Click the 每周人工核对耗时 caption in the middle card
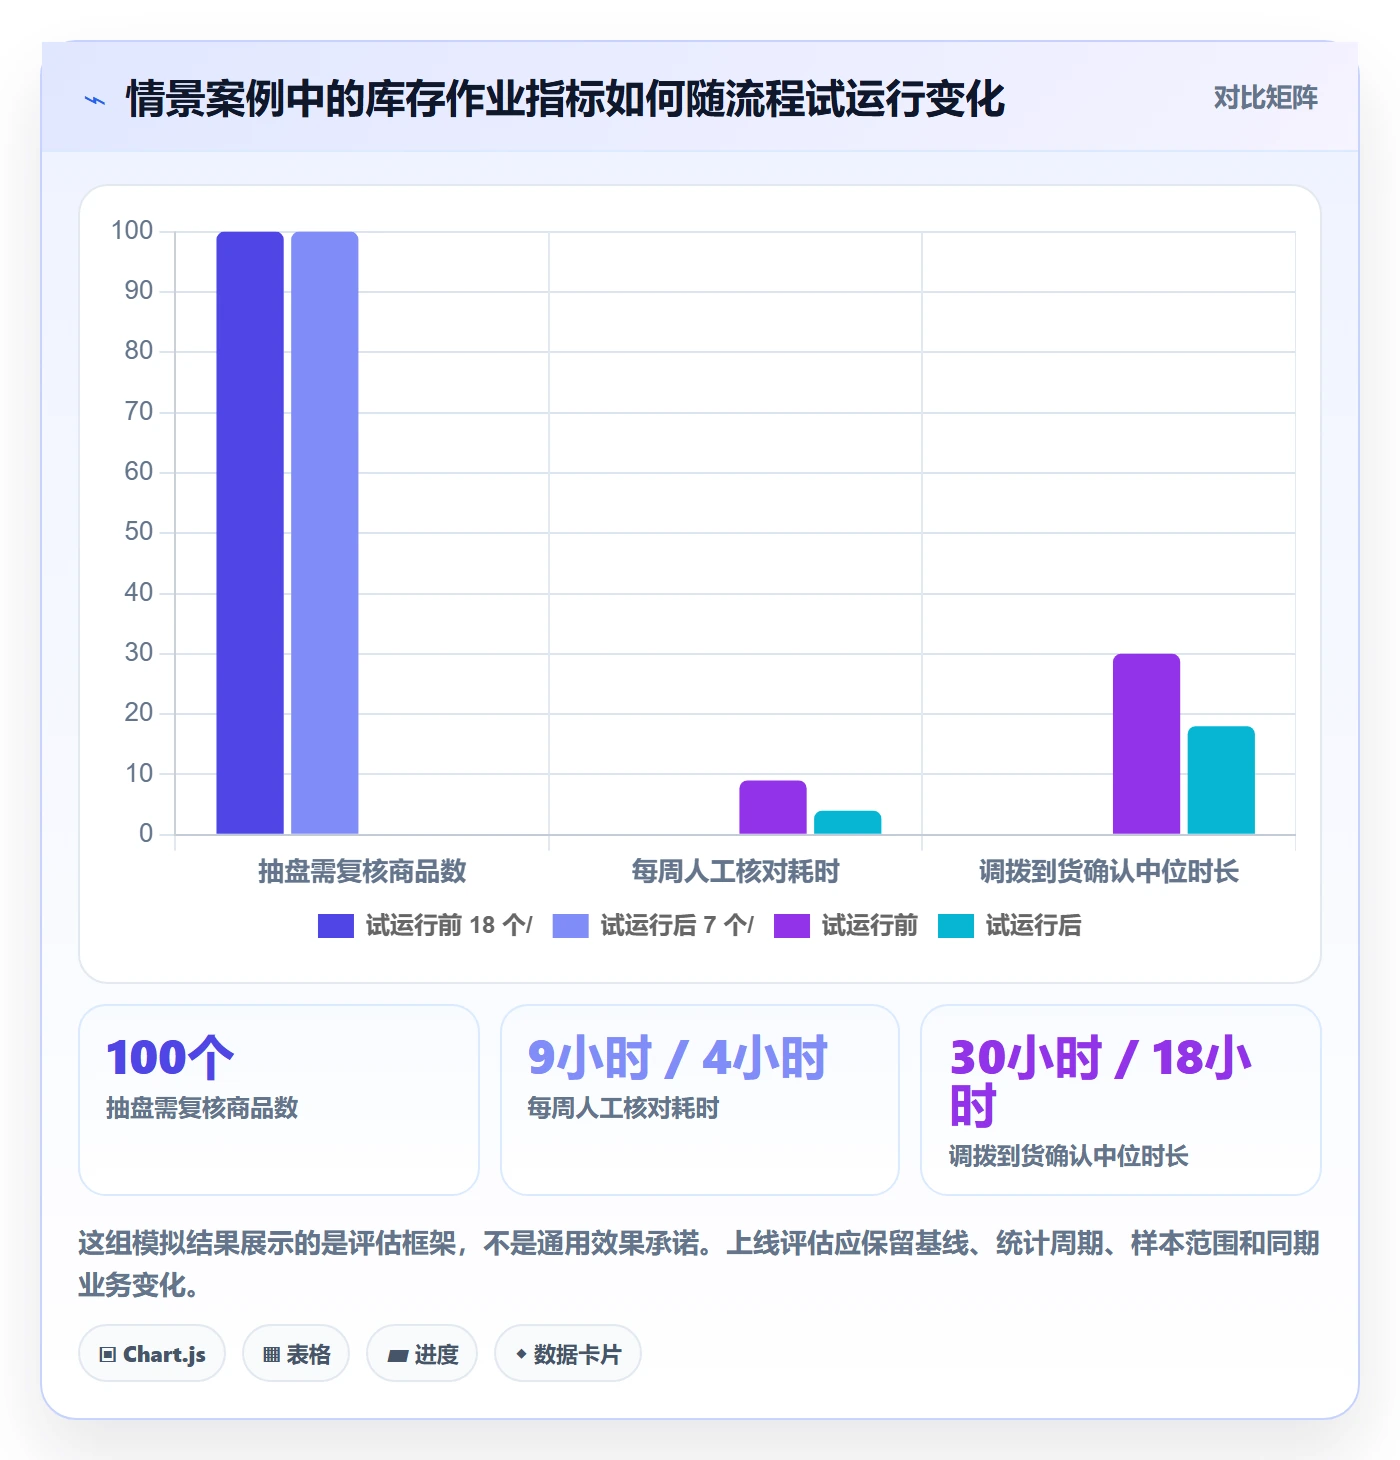This screenshot has height=1460, width=1400. coord(624,1108)
